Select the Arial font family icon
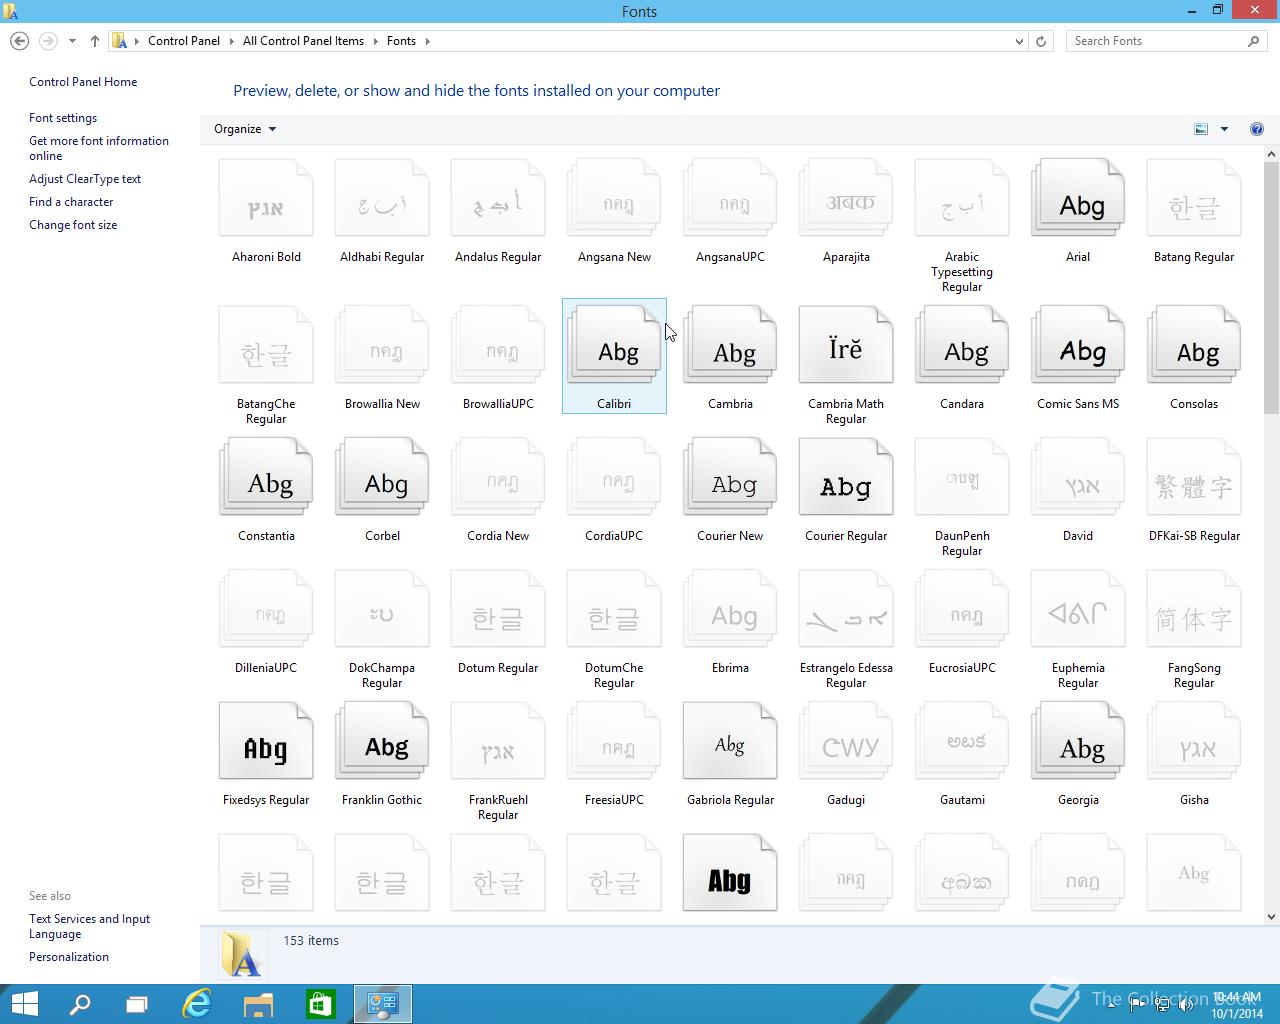Screen dimensions: 1280x1024 [x=1078, y=200]
